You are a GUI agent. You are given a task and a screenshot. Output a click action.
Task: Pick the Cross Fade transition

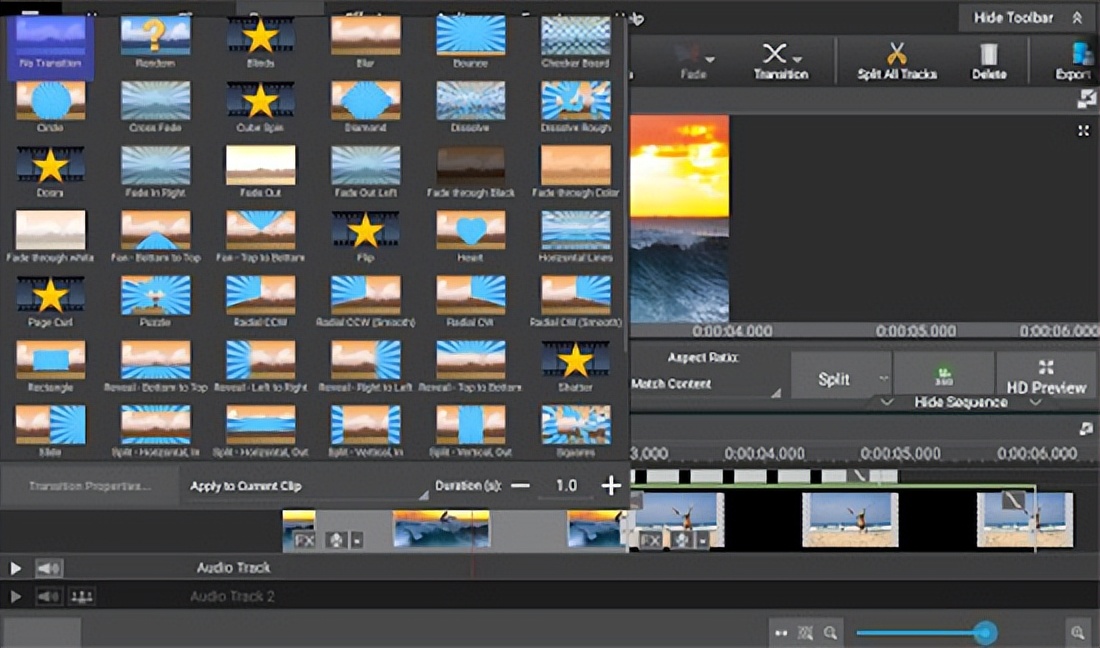tap(155, 101)
